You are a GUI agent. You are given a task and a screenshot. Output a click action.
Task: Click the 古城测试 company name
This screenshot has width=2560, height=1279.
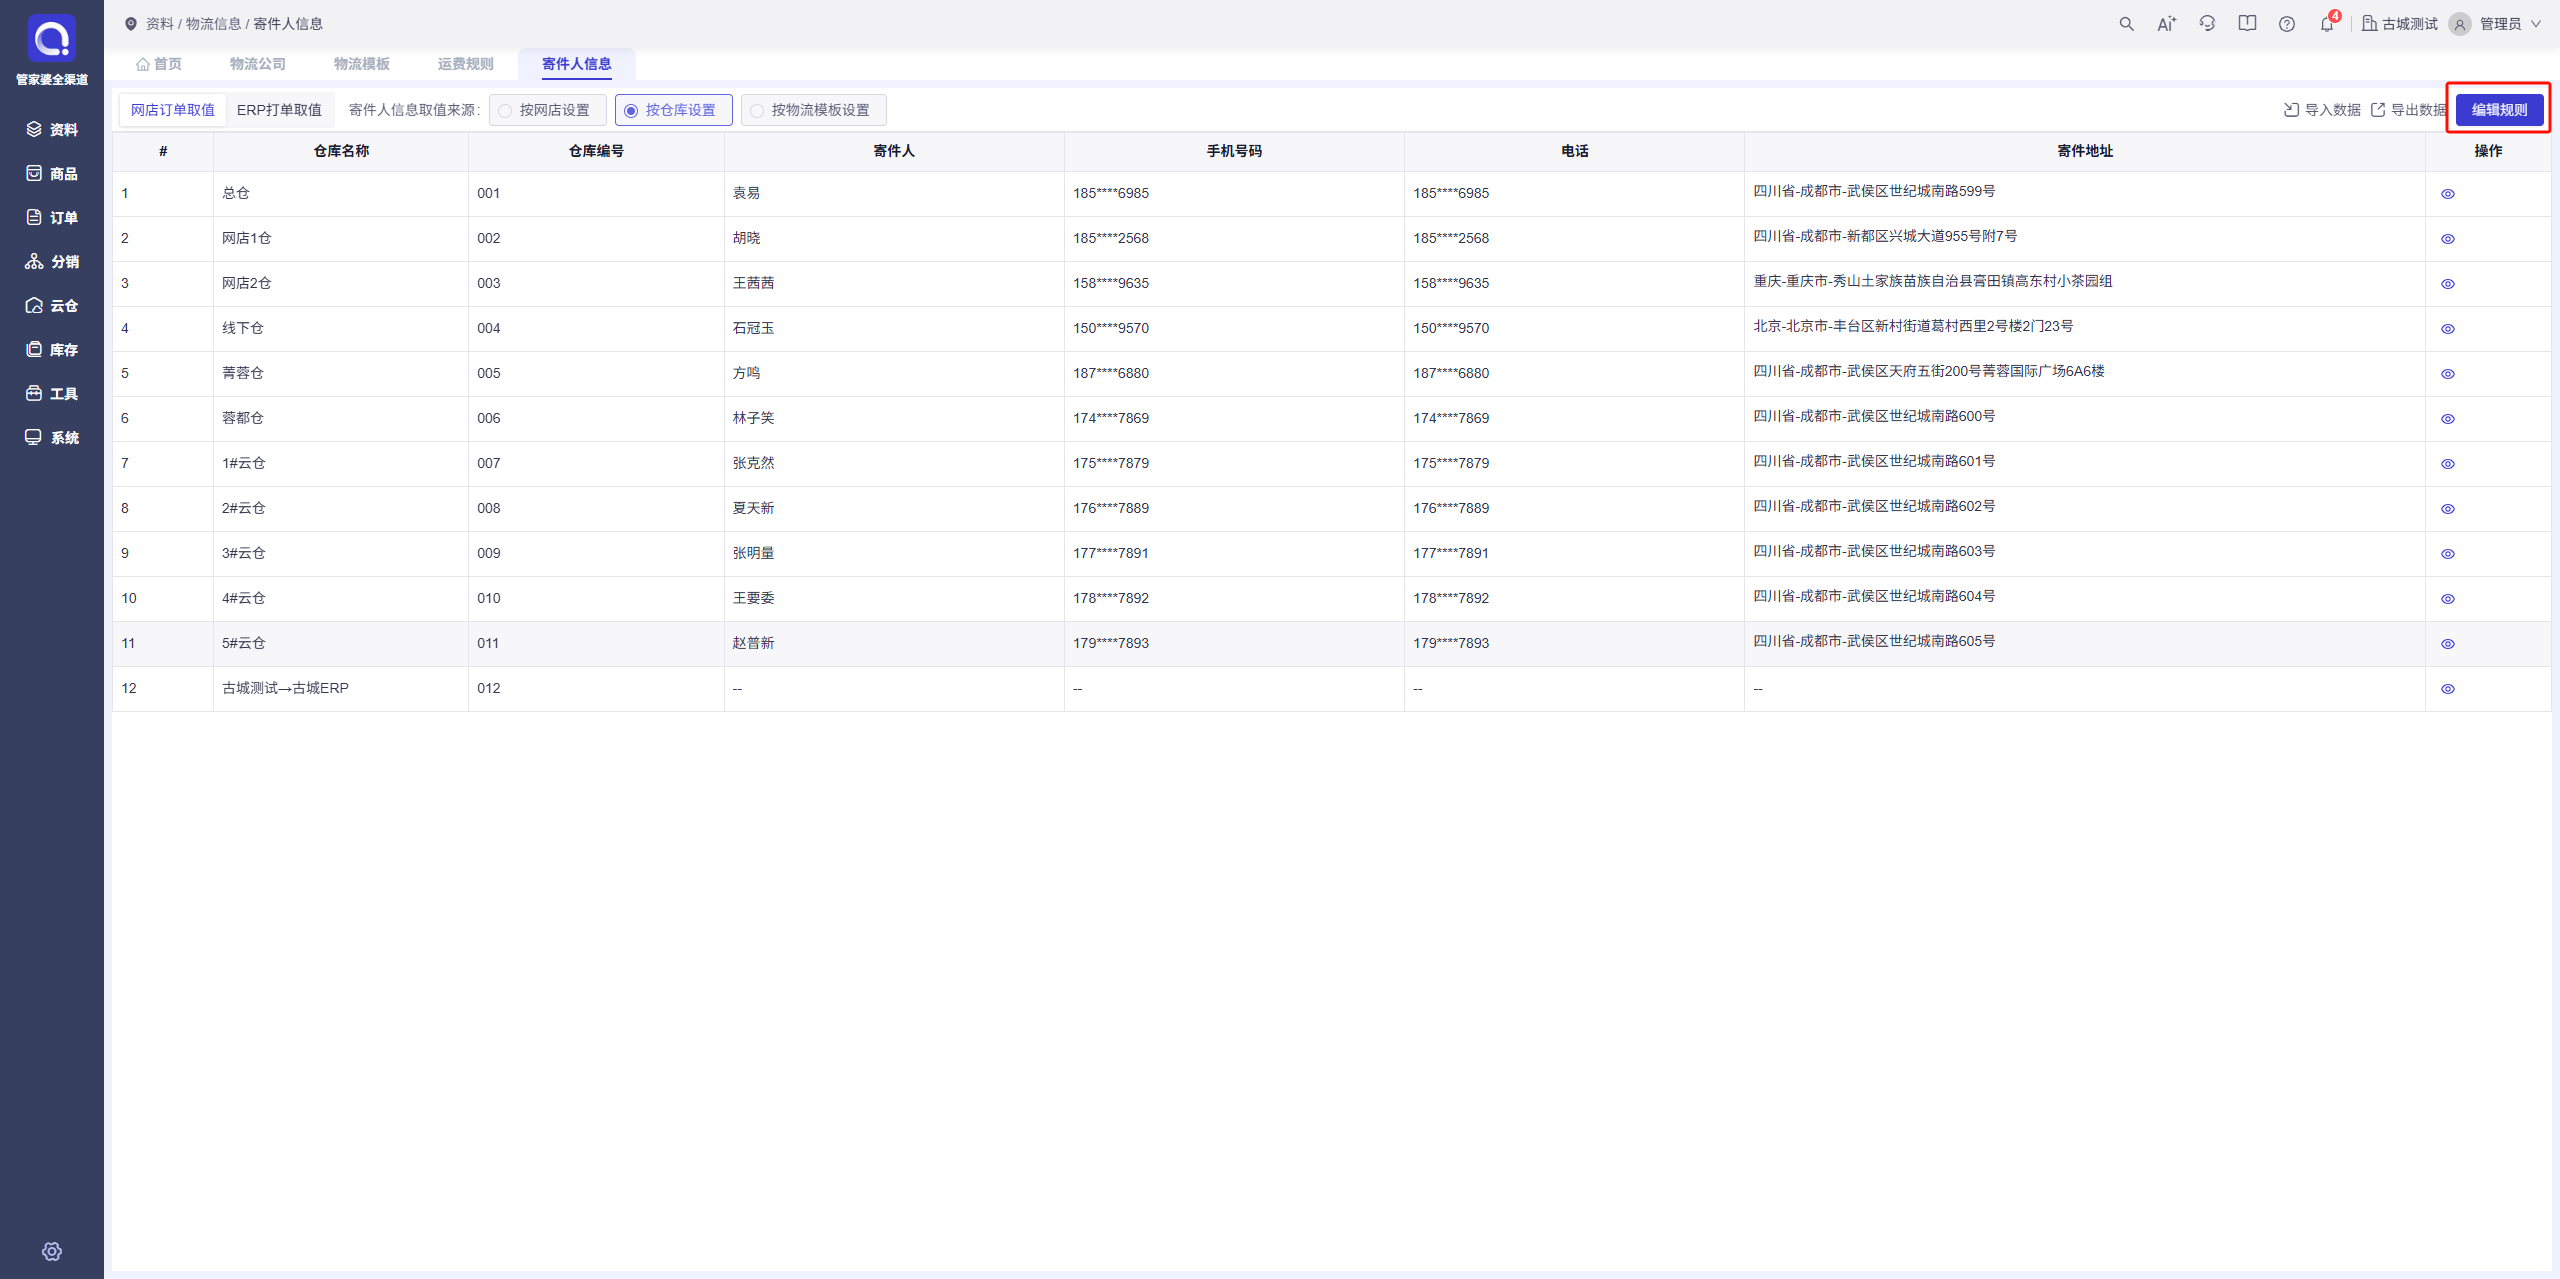[x=2409, y=24]
